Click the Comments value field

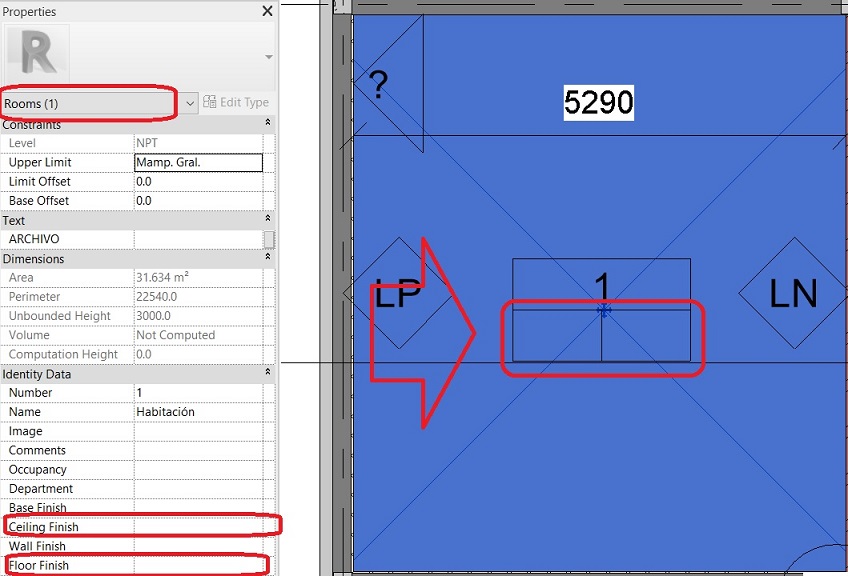point(197,449)
